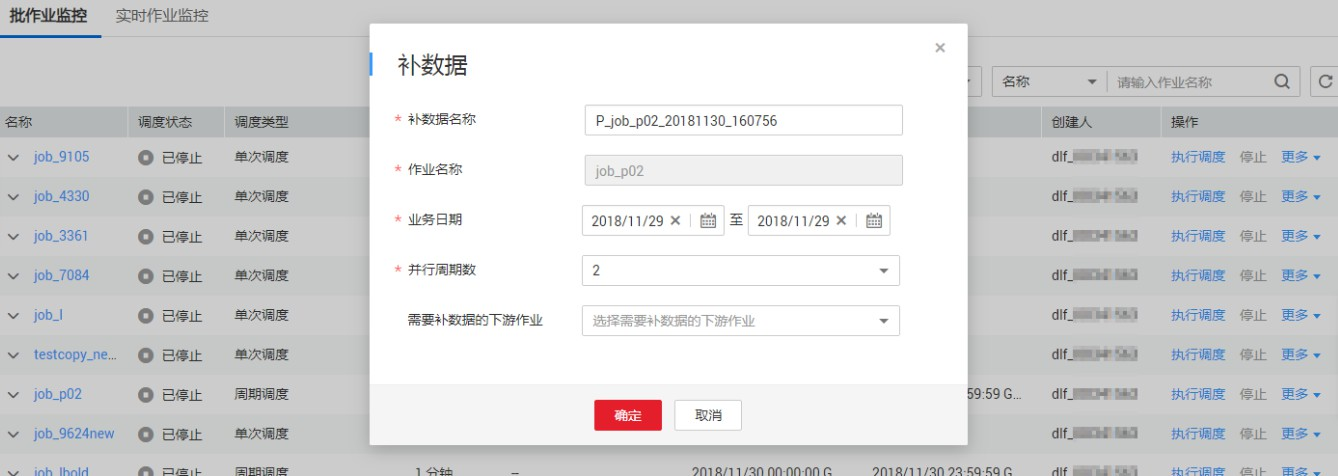Click 执行调度 for job_9624new
This screenshot has height=476, width=1338.
point(1198,434)
